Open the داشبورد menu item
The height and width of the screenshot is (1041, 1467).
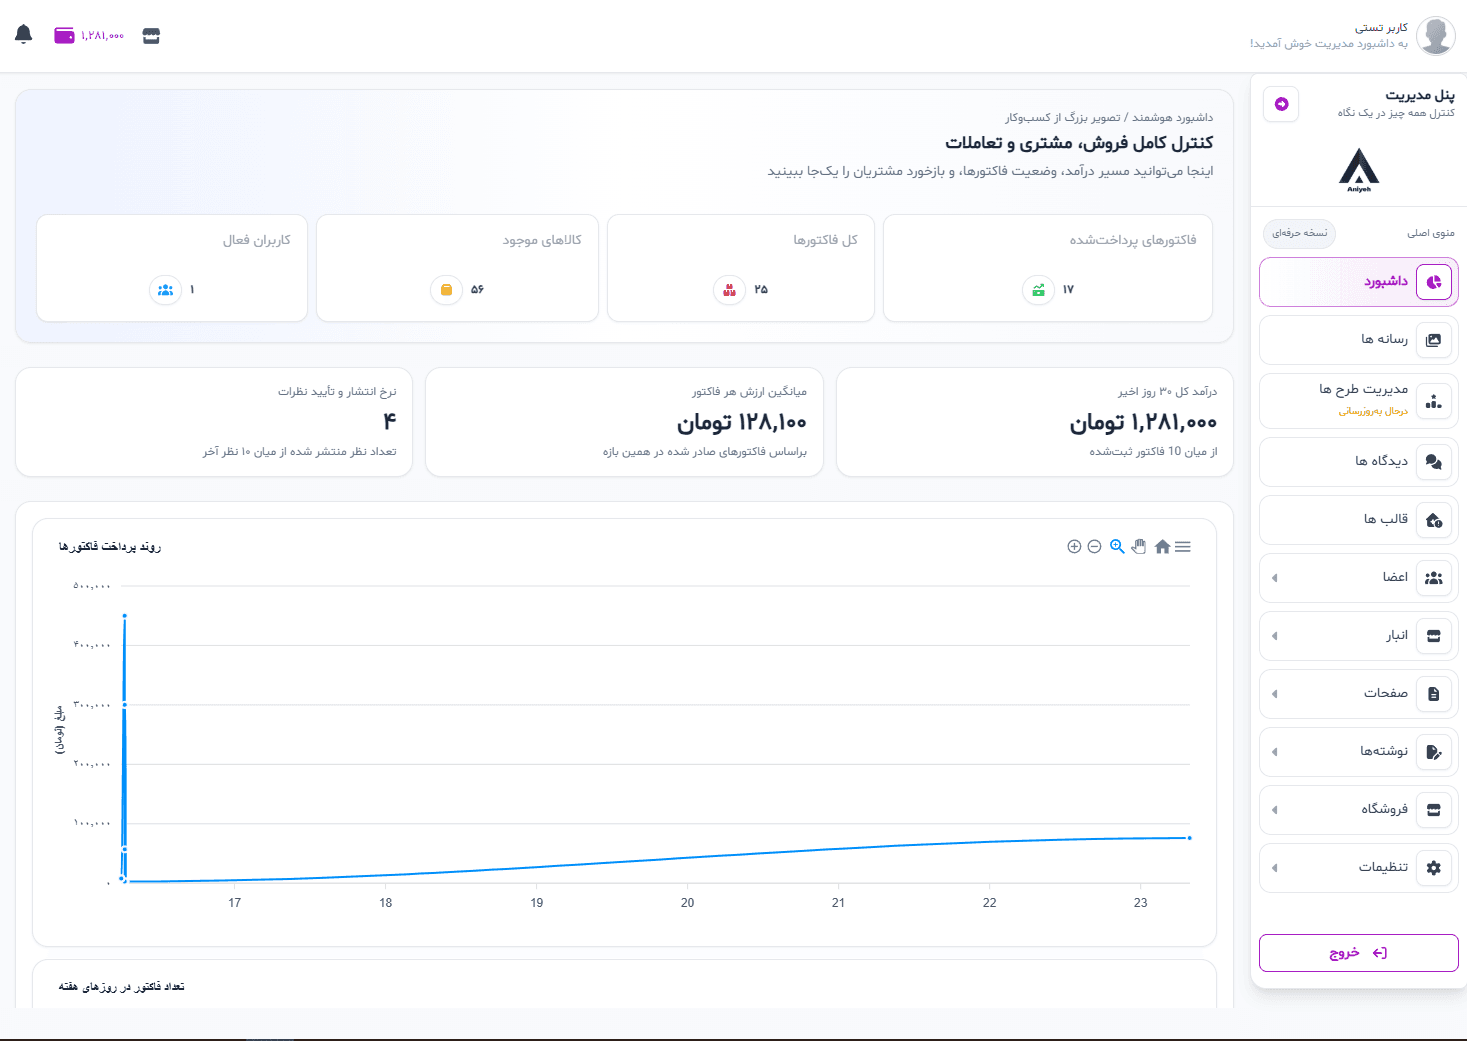coord(1359,282)
